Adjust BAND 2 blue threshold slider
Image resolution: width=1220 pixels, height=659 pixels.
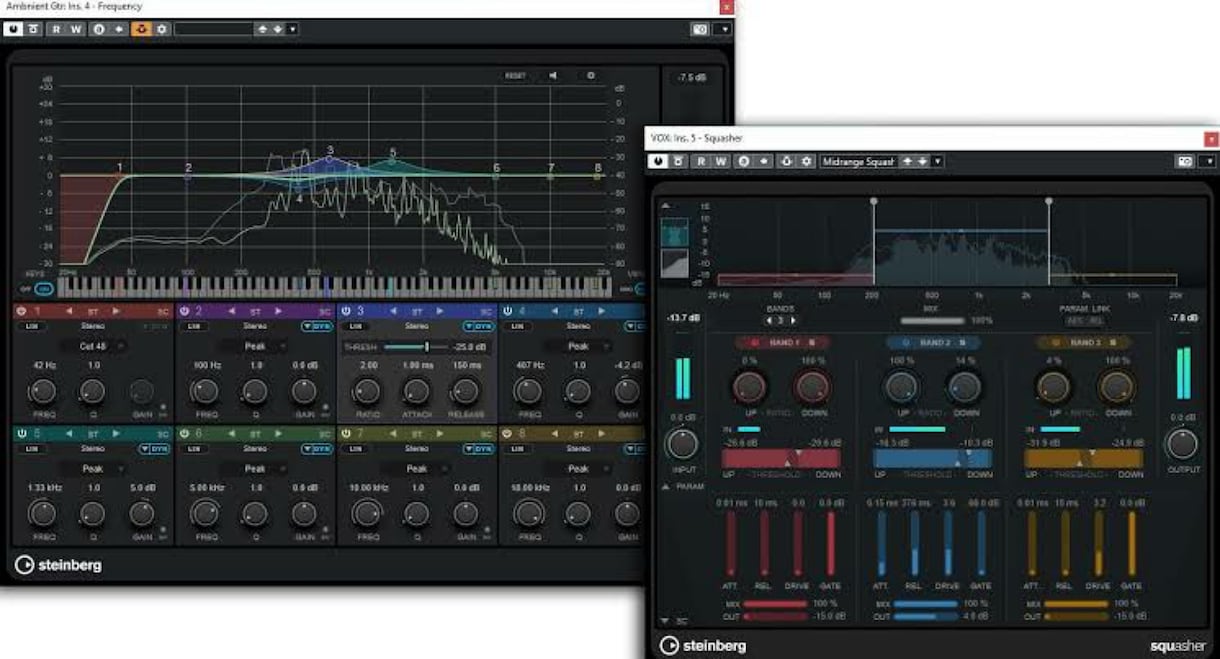pyautogui.click(x=932, y=458)
